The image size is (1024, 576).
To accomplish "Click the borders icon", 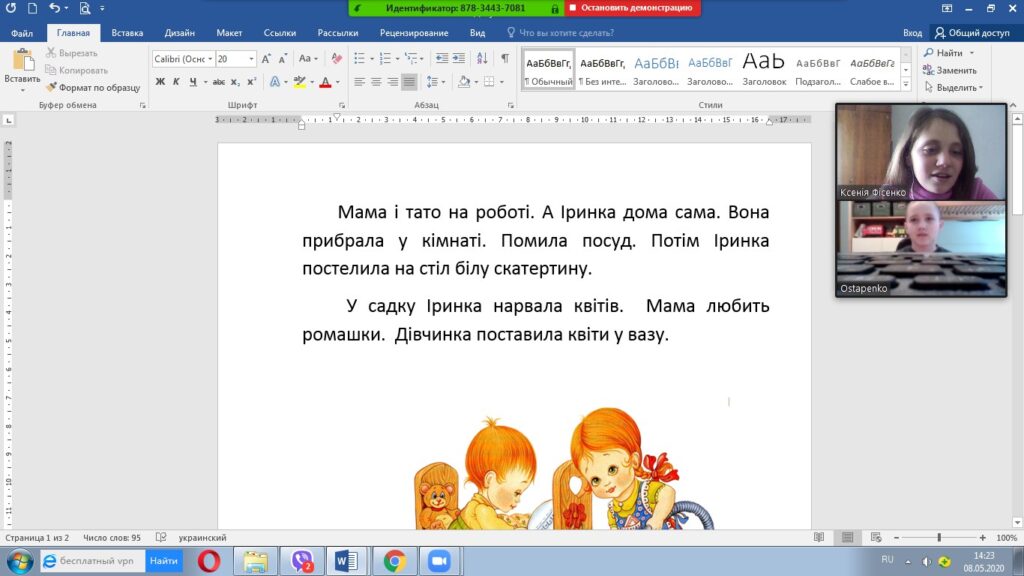I will coord(489,82).
